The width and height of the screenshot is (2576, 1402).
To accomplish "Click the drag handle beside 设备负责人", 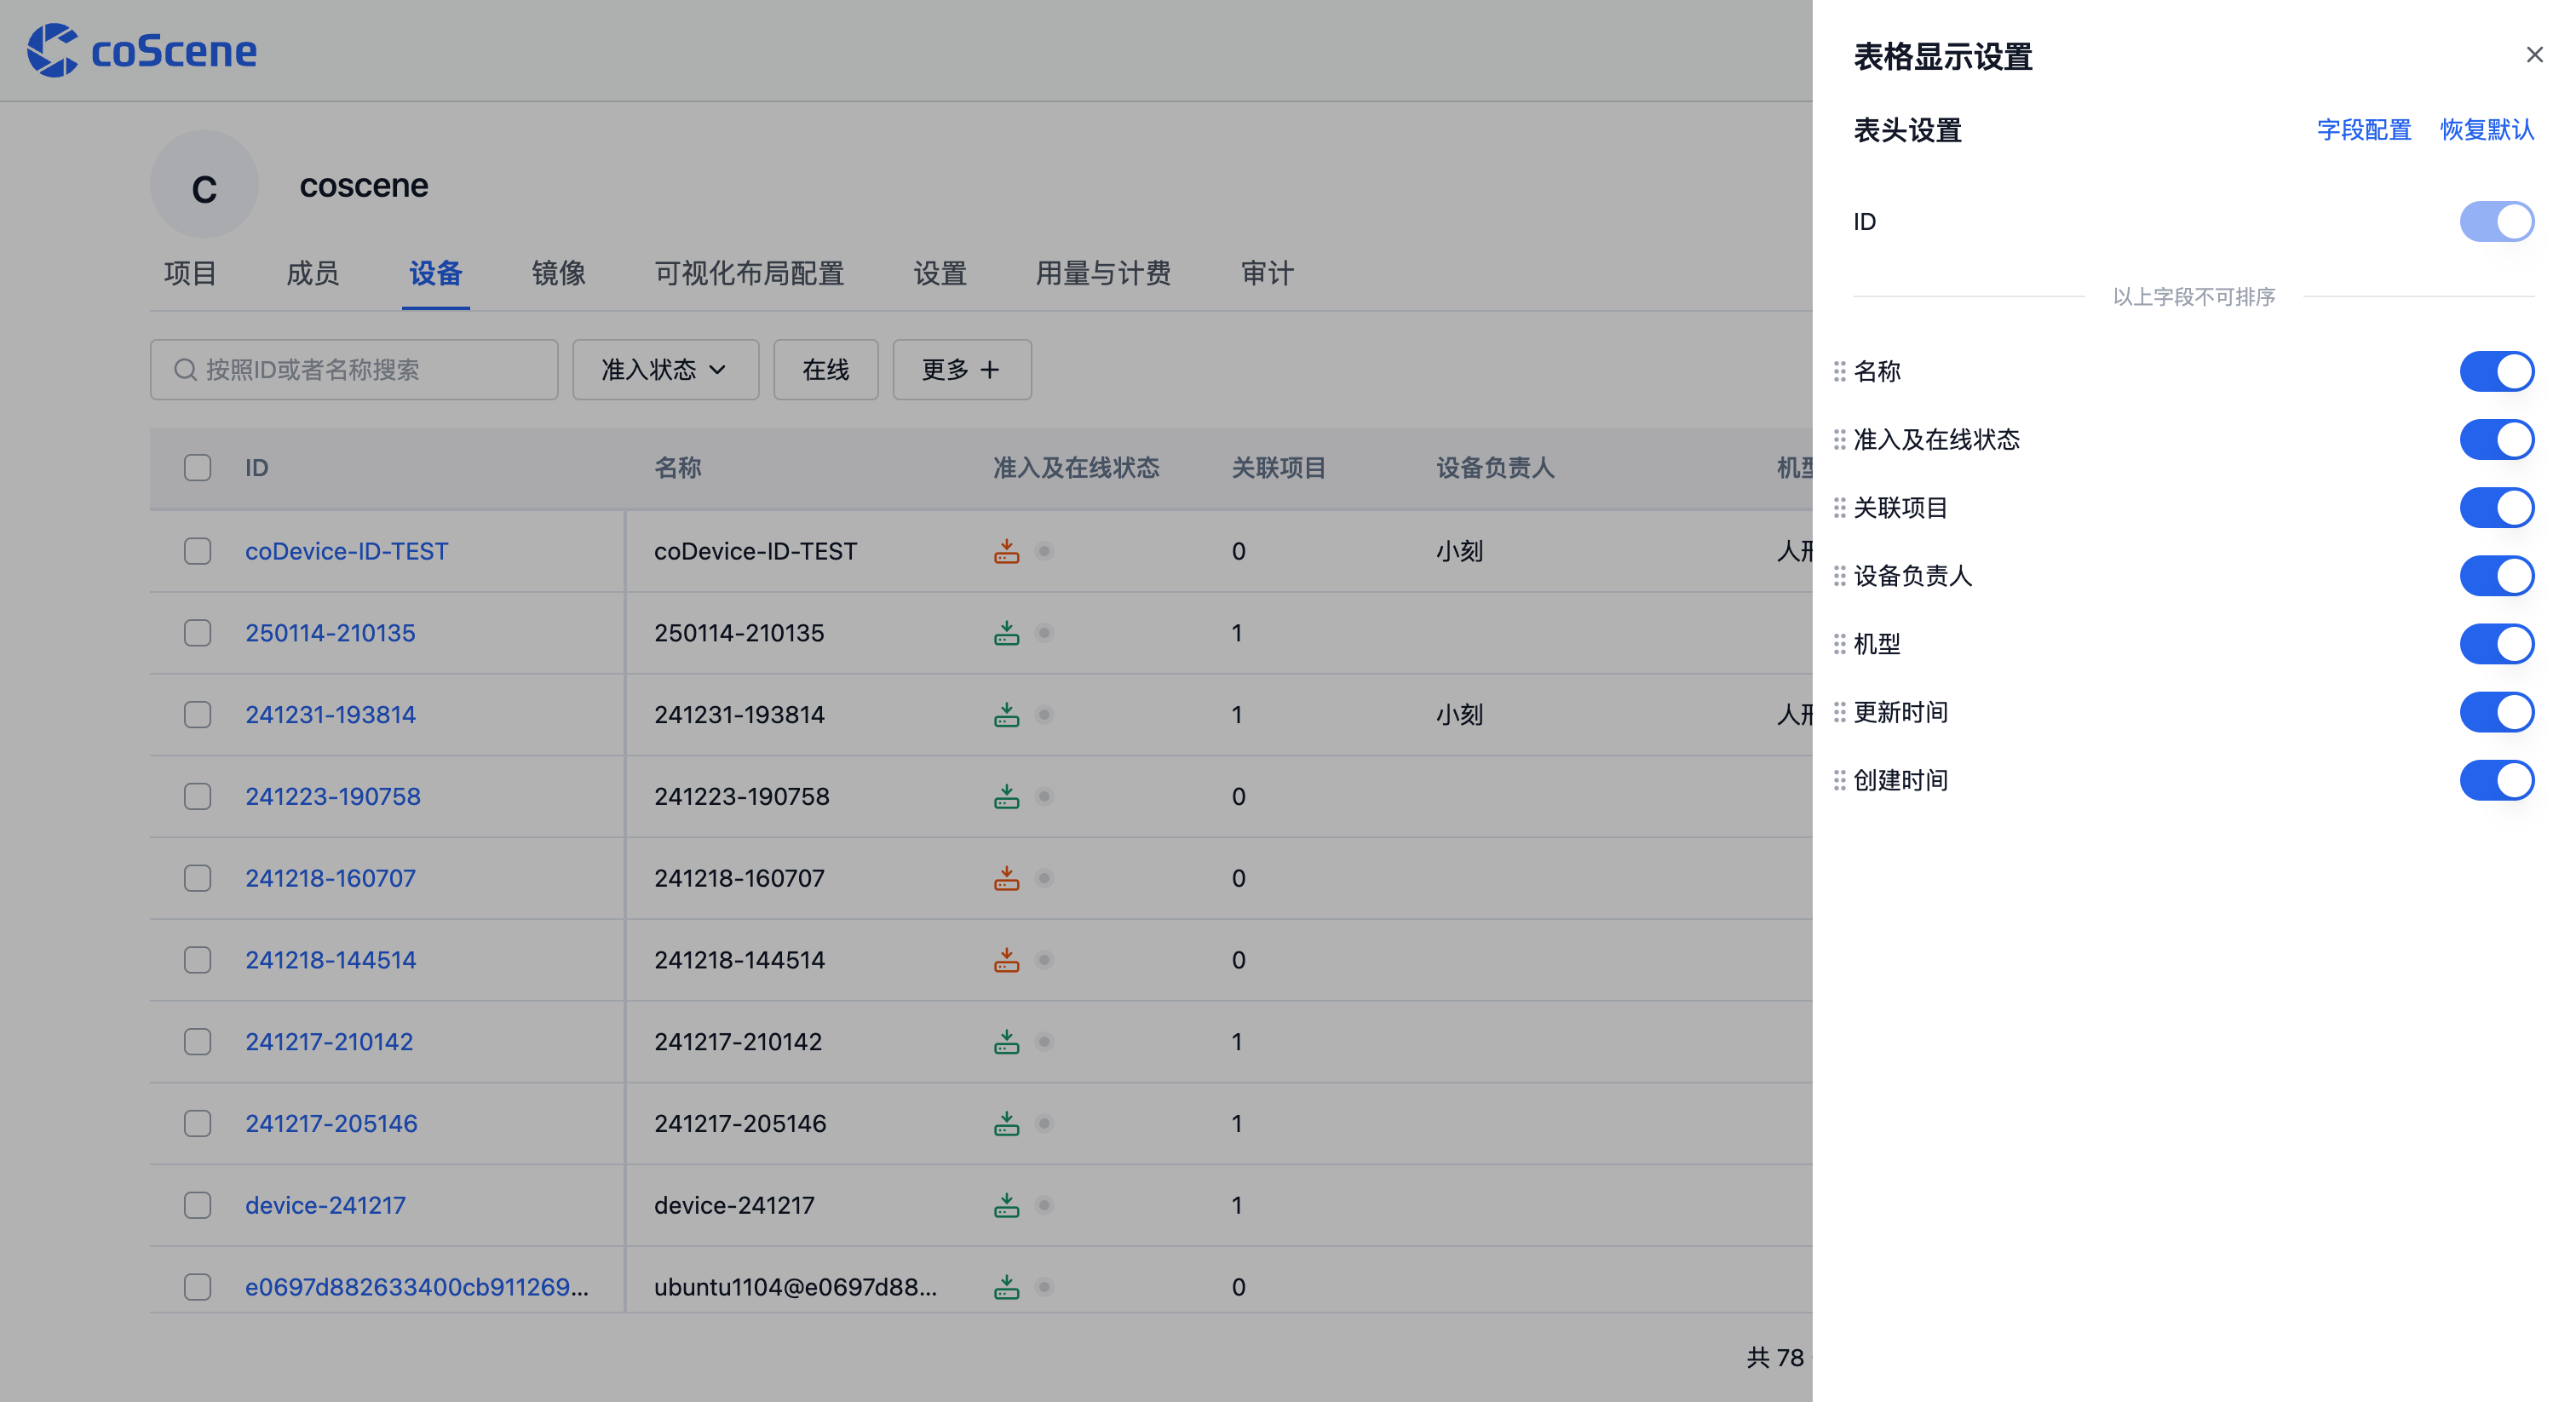I will point(1839,576).
